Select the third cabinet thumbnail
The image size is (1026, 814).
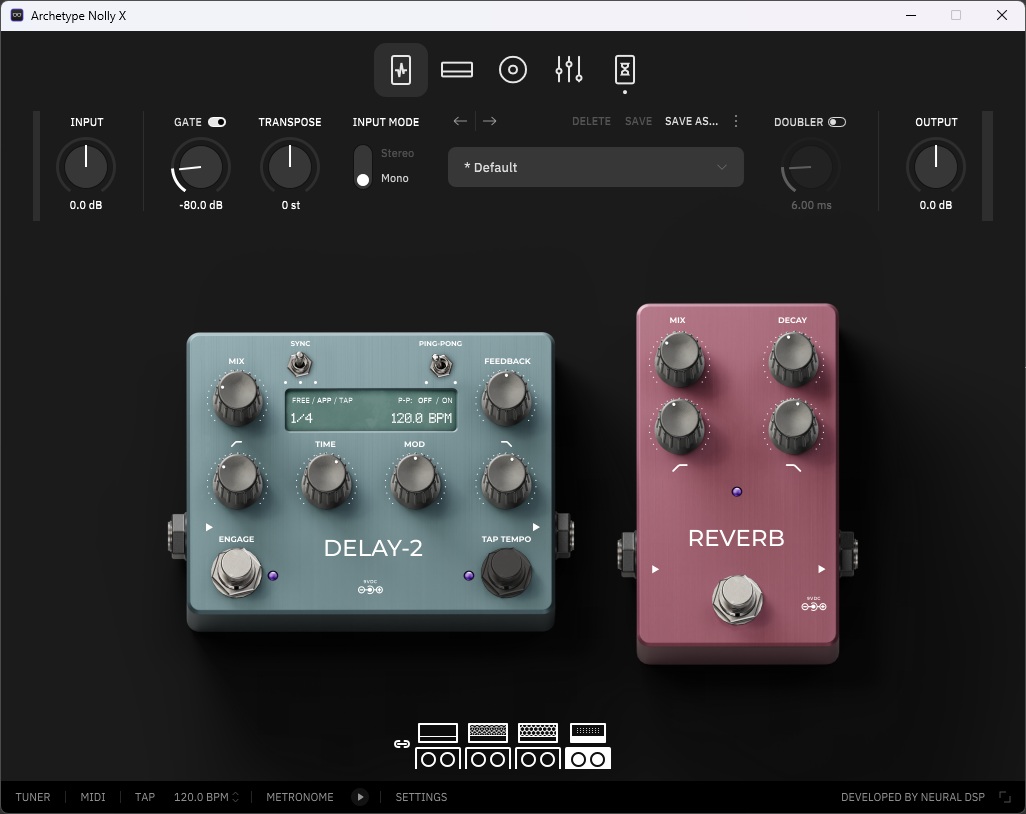pos(538,758)
